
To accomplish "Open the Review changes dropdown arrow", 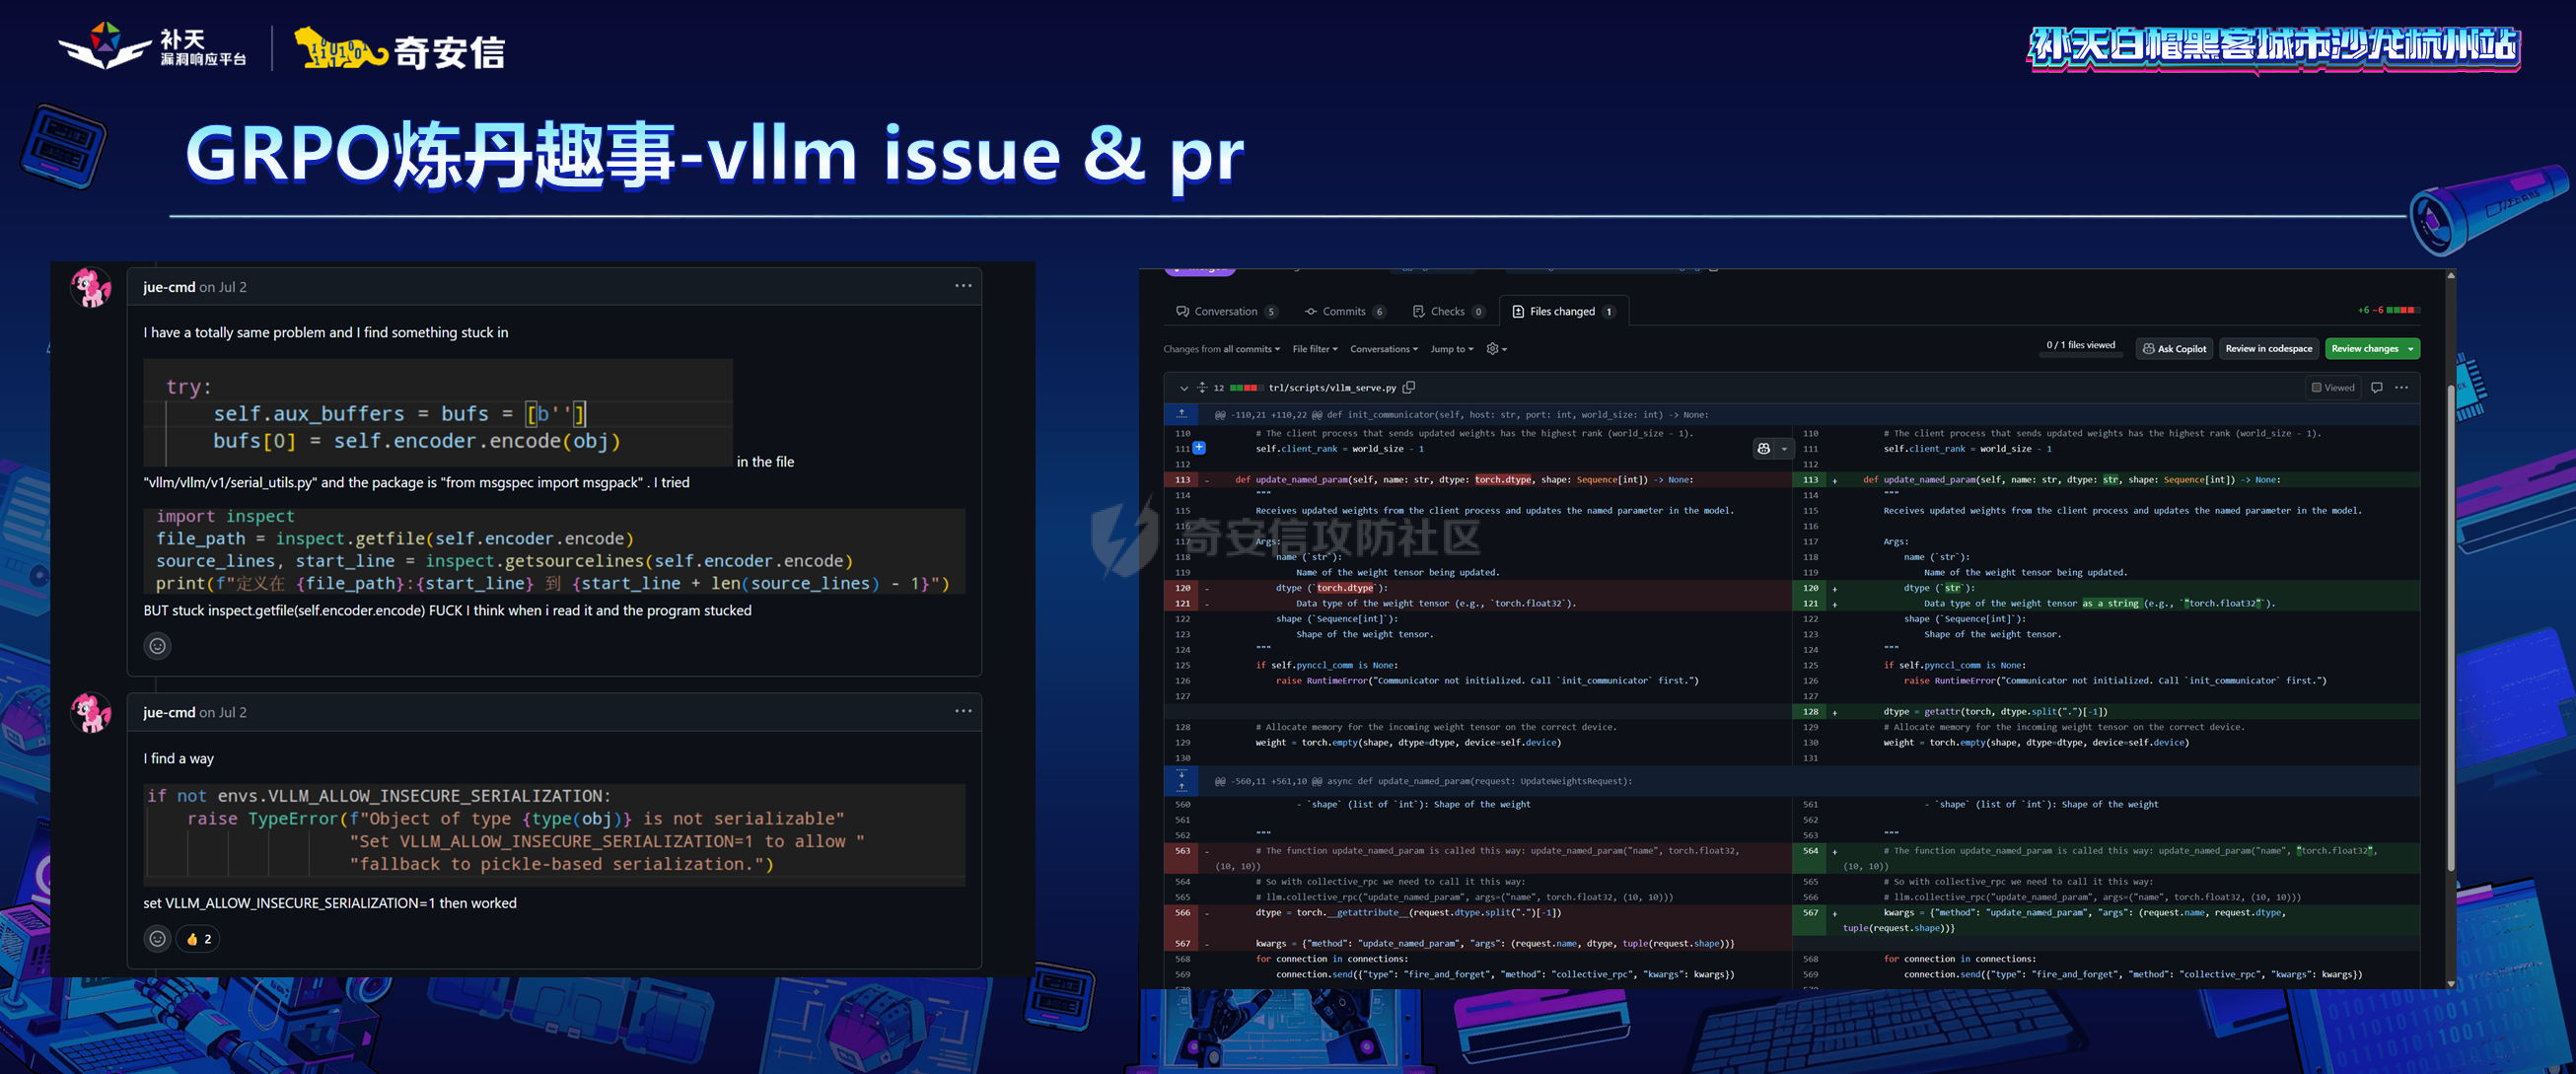I will (x=2411, y=349).
